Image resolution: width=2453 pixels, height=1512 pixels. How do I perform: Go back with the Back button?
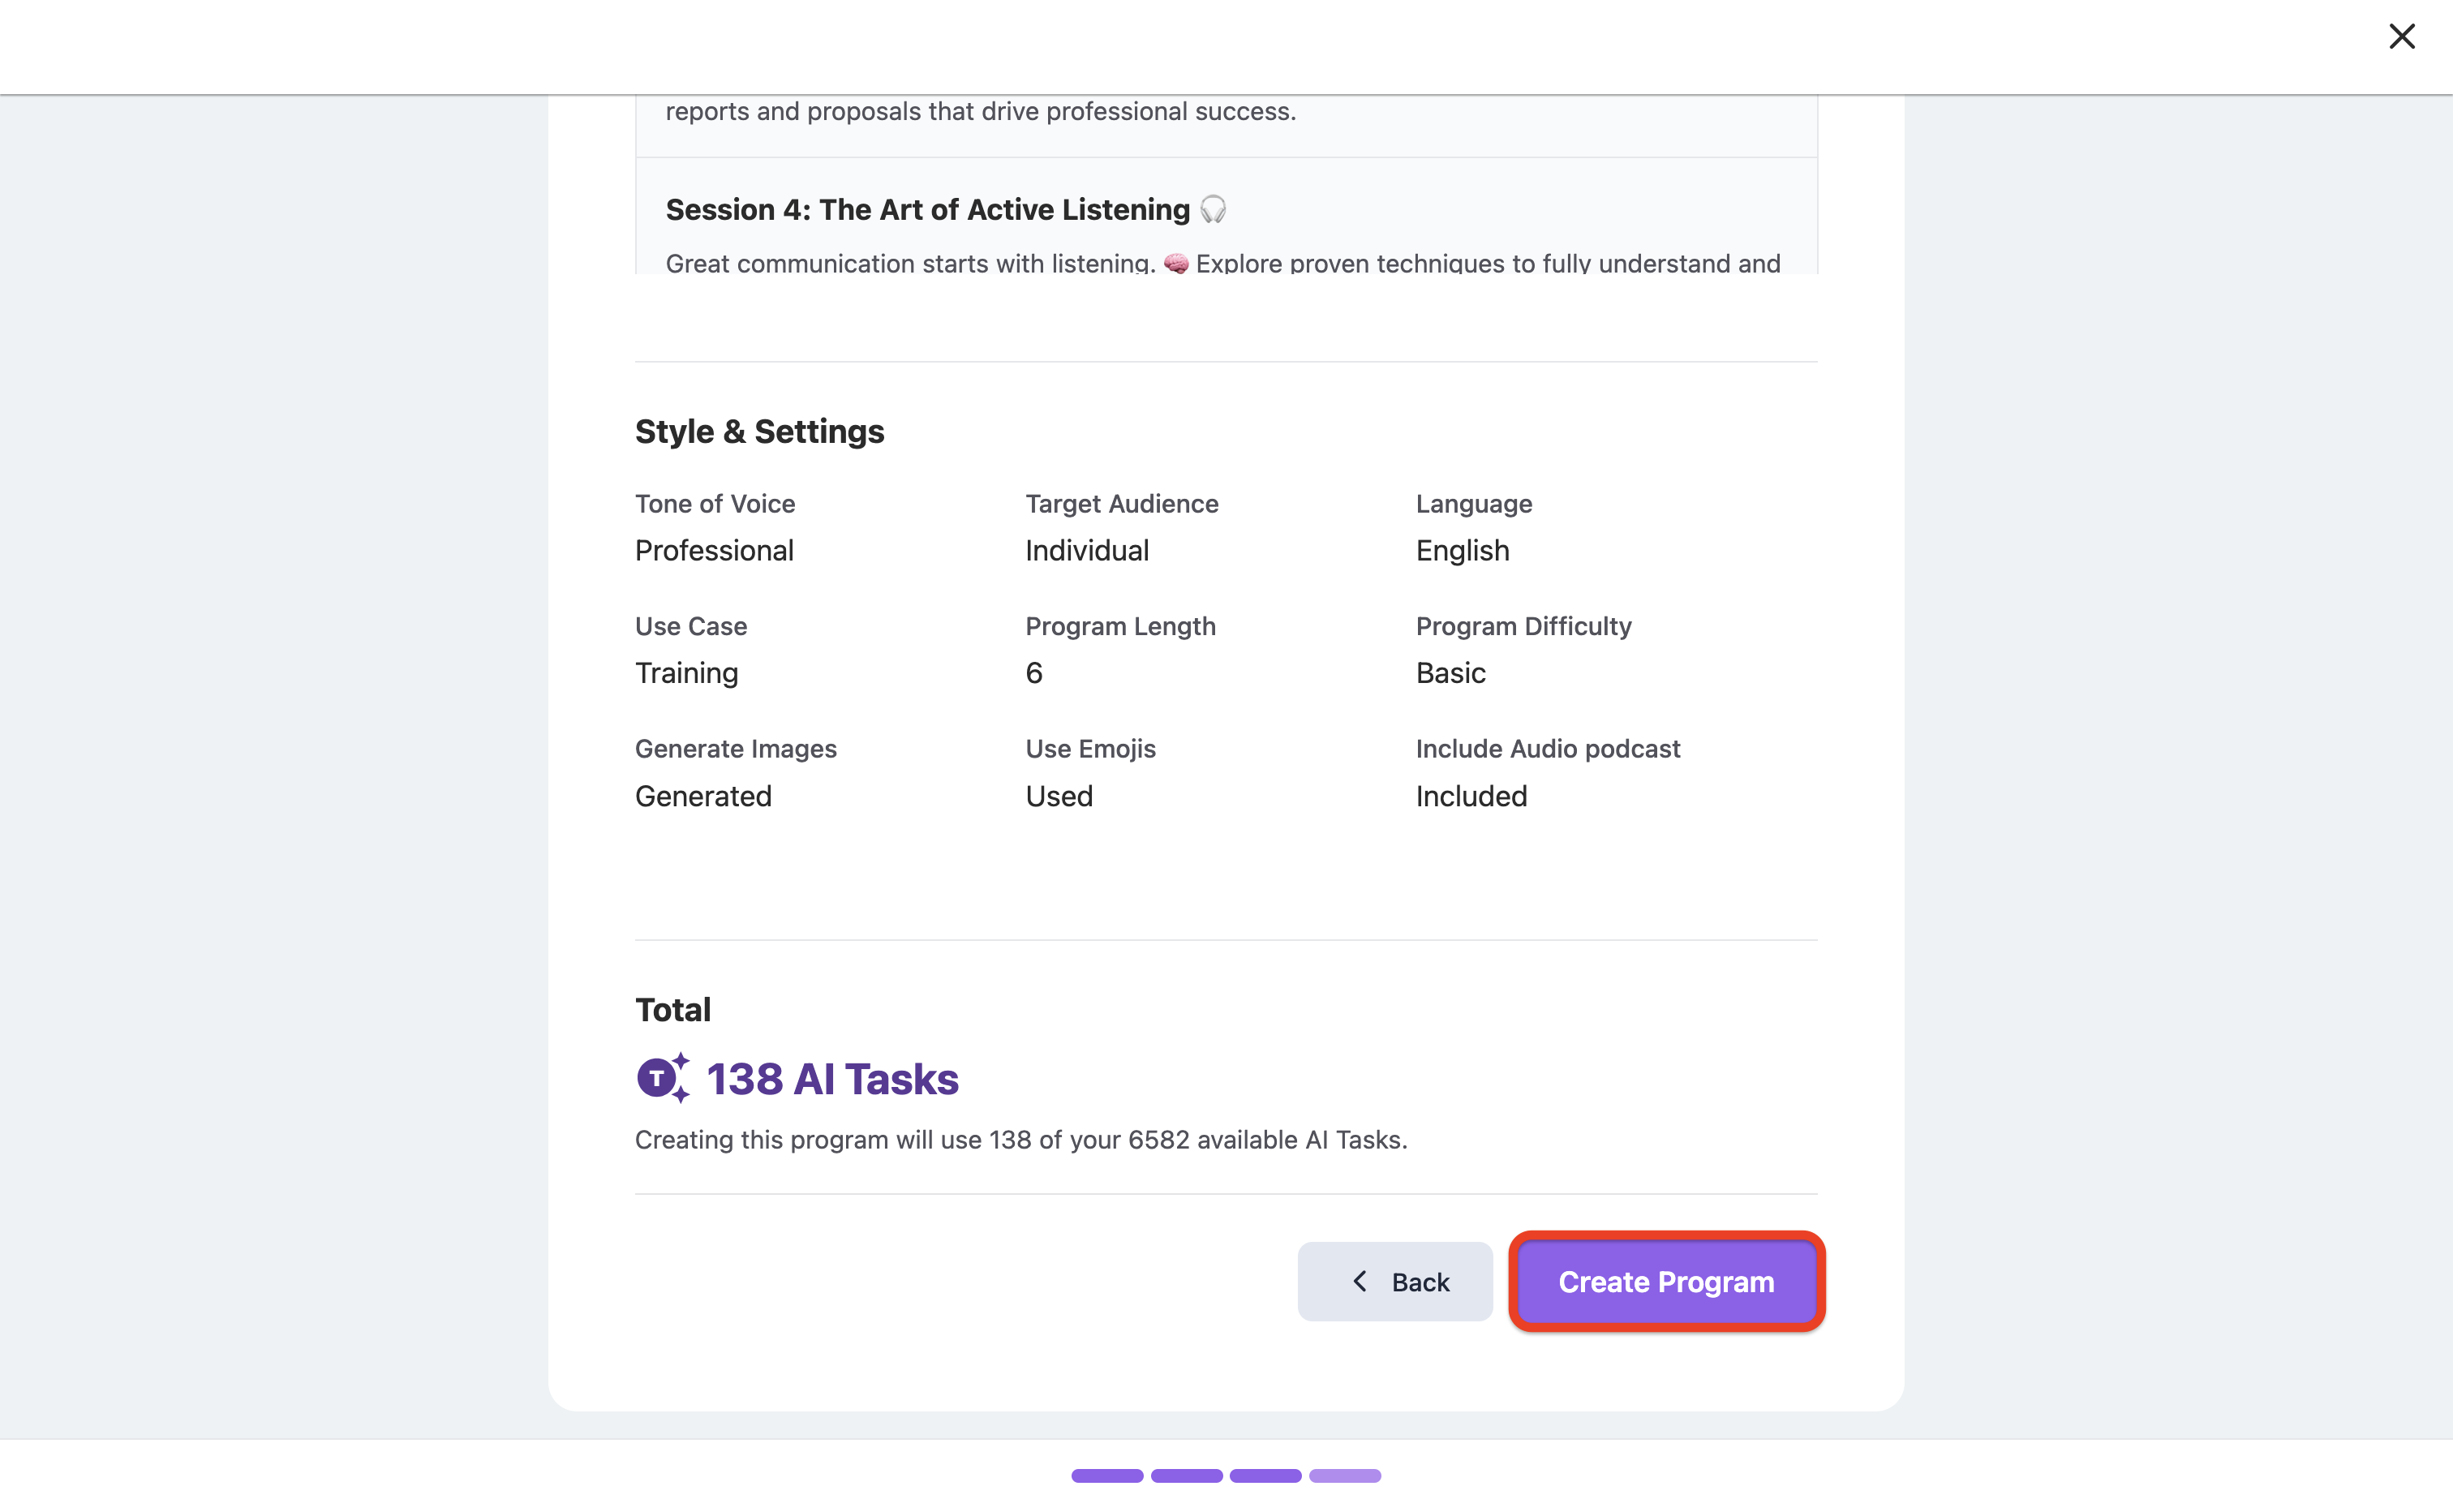(1394, 1281)
